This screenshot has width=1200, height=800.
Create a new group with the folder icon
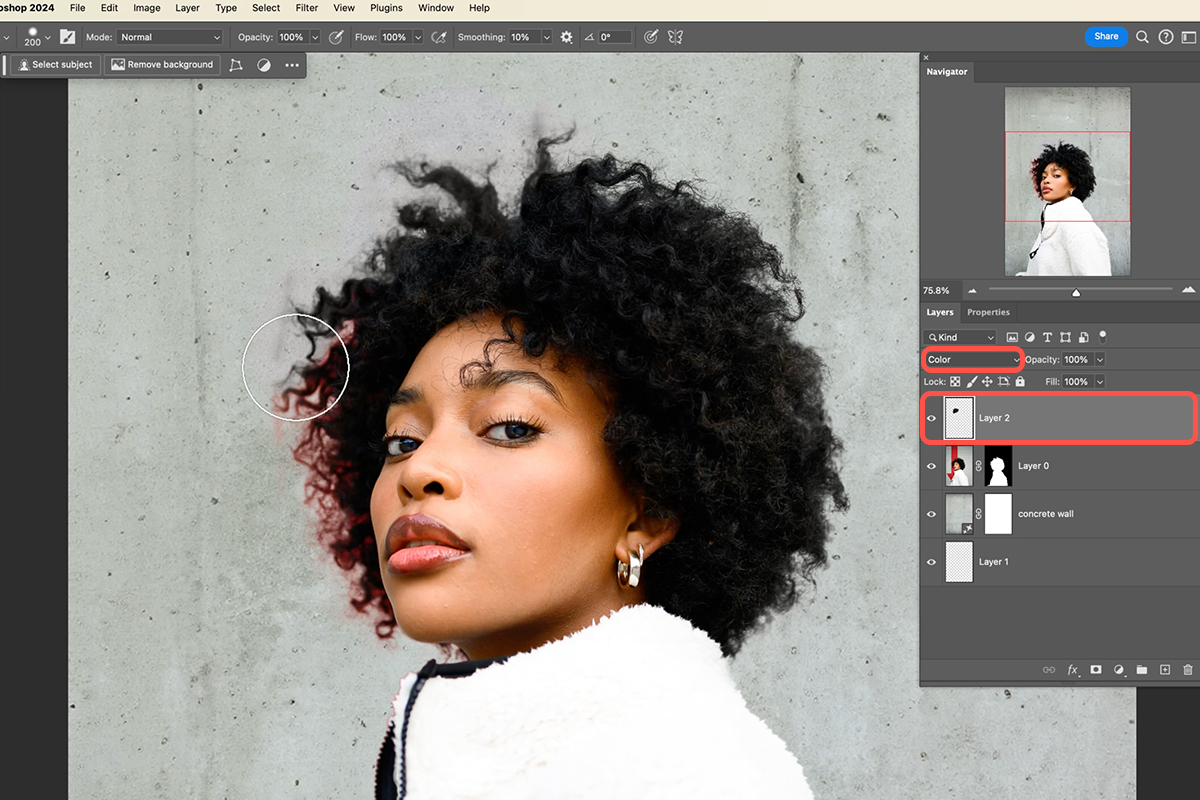coord(1142,670)
